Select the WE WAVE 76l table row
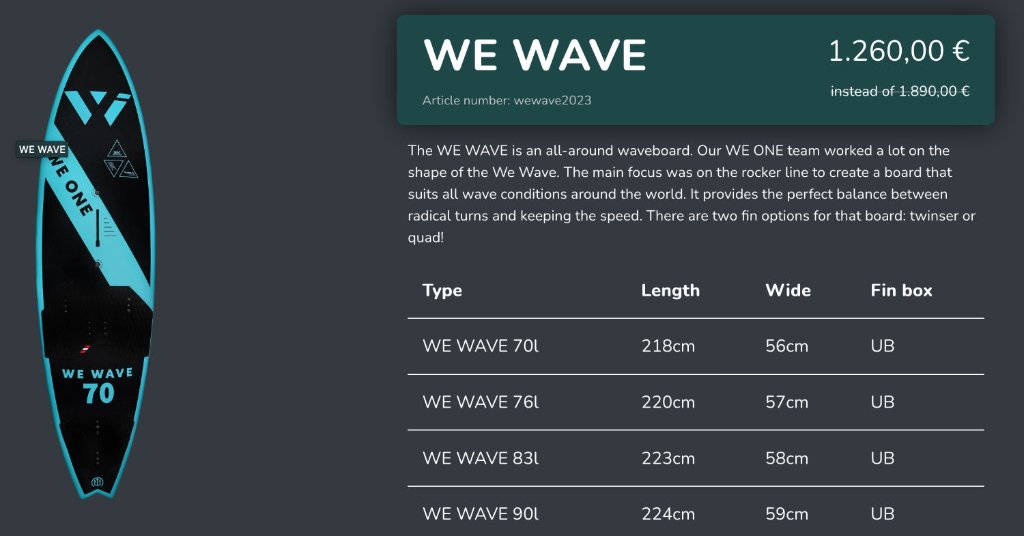1024x536 pixels. (x=695, y=402)
